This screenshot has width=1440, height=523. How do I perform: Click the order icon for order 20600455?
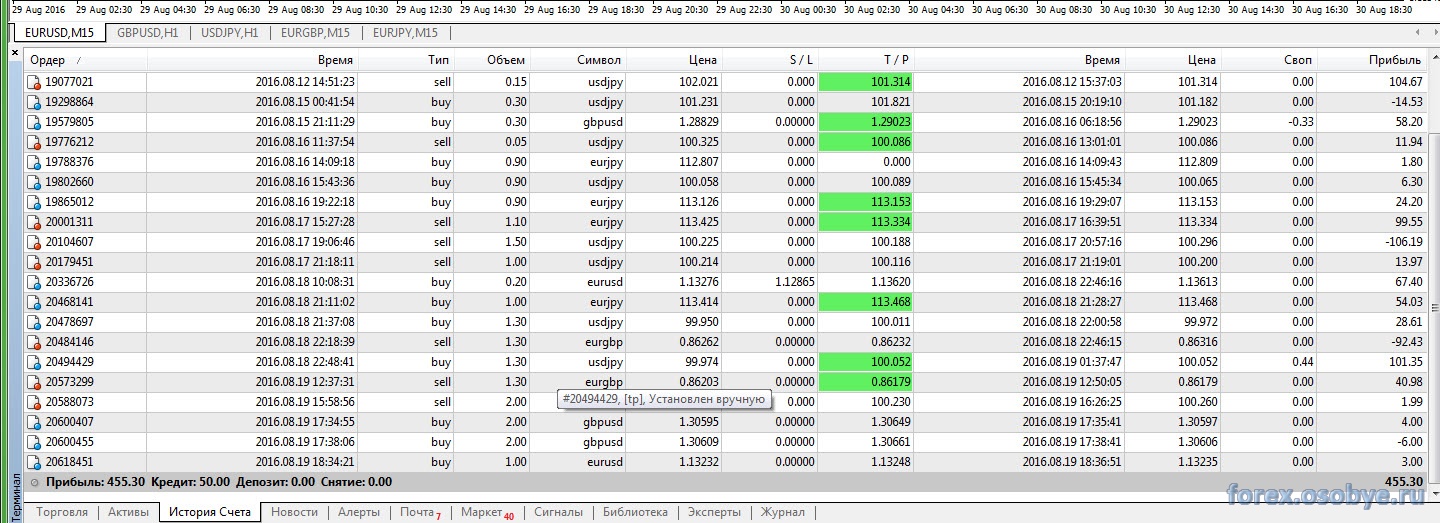pos(34,442)
